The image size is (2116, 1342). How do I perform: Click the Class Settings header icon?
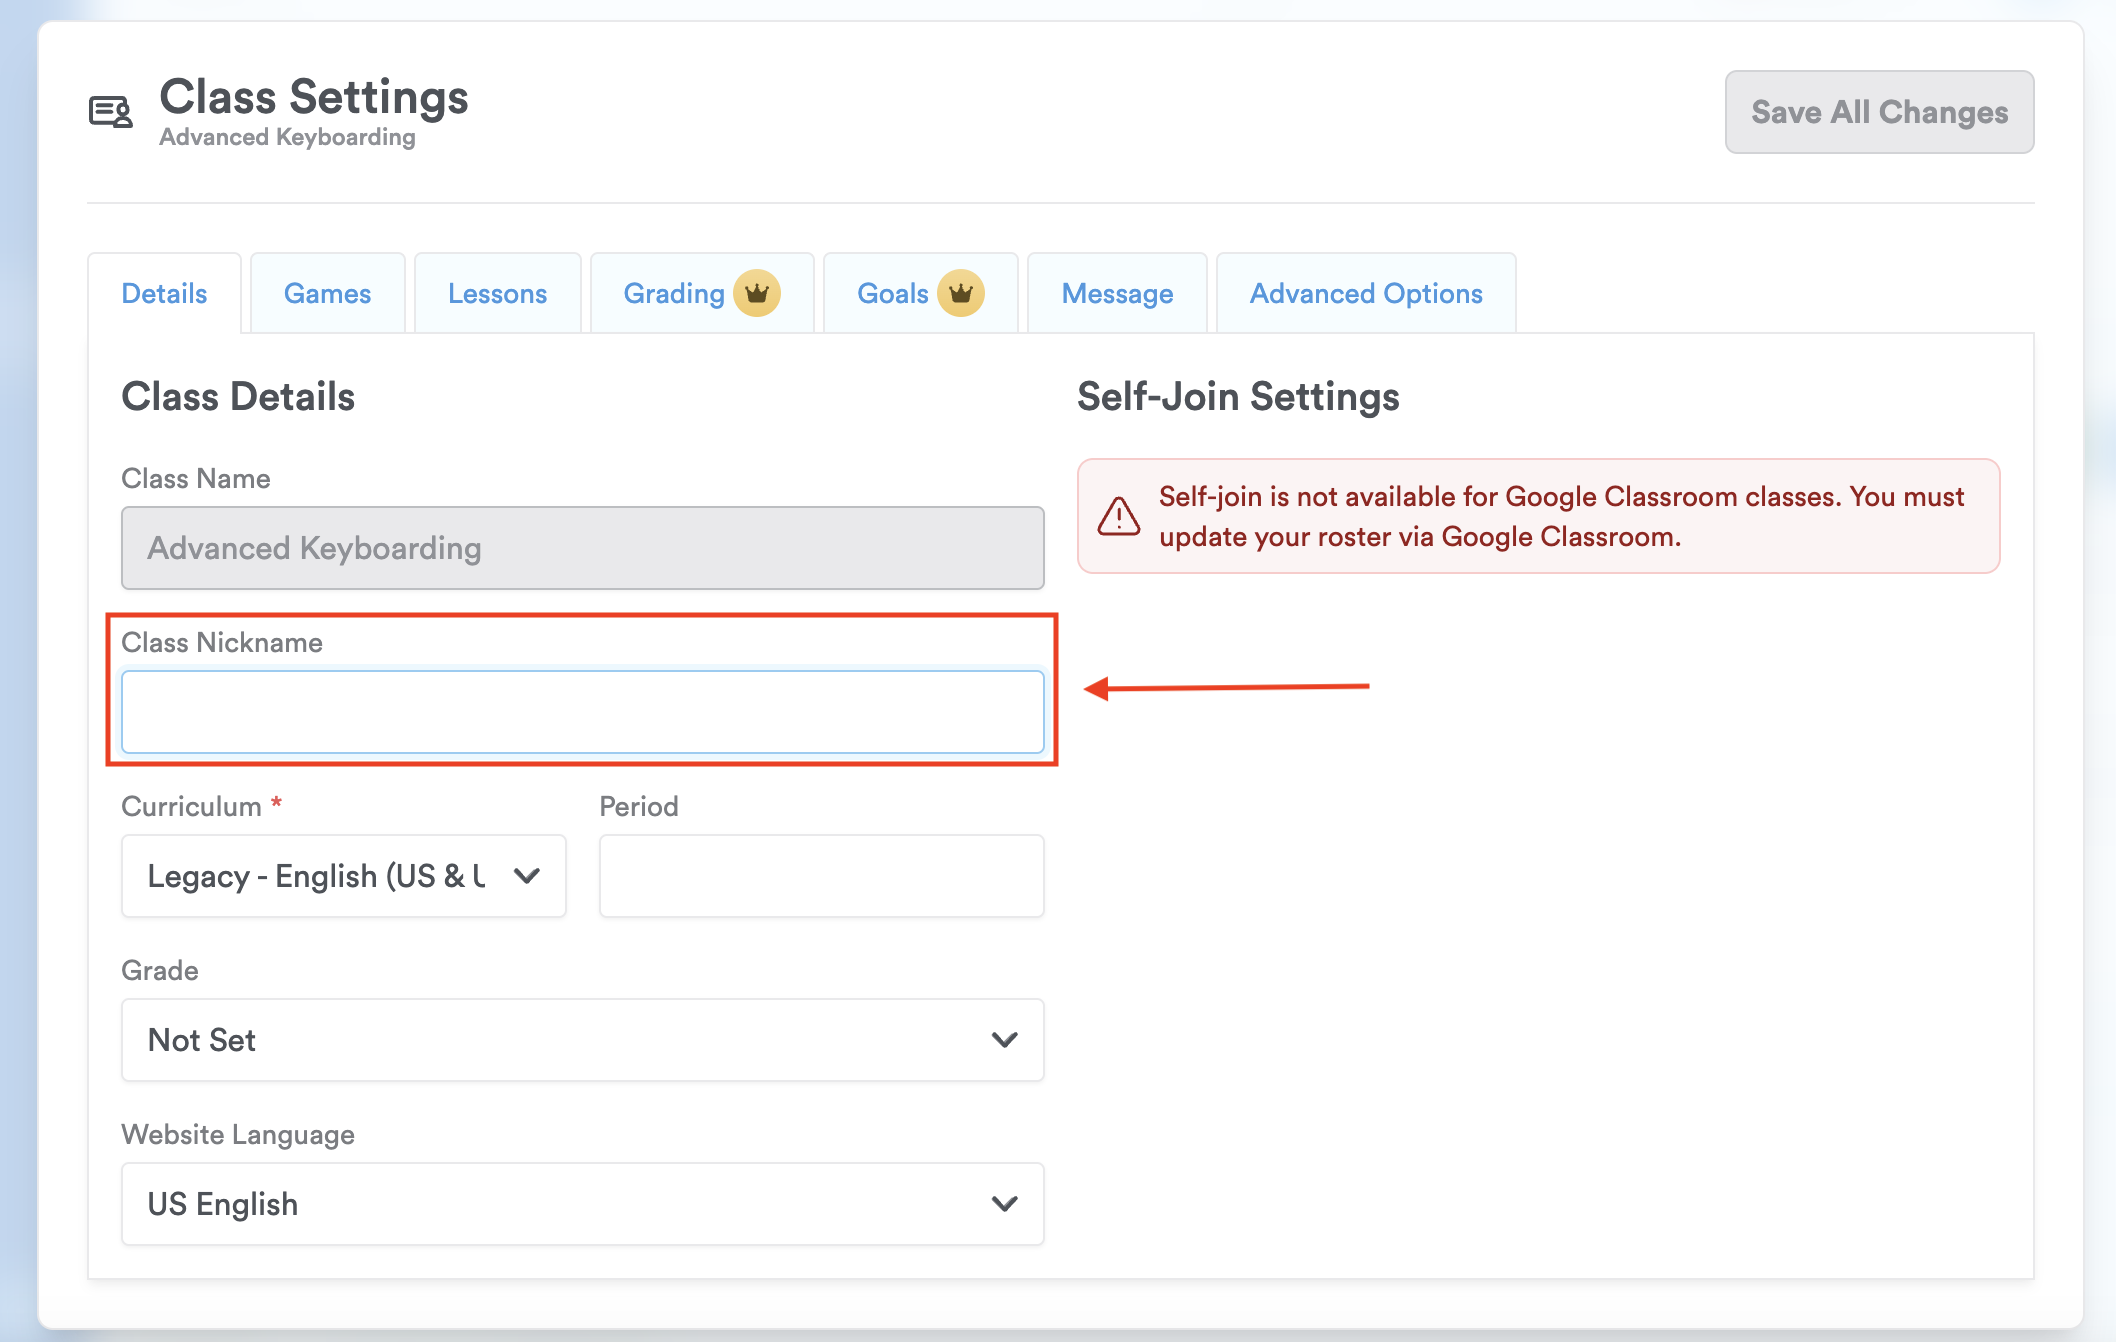click(x=110, y=112)
